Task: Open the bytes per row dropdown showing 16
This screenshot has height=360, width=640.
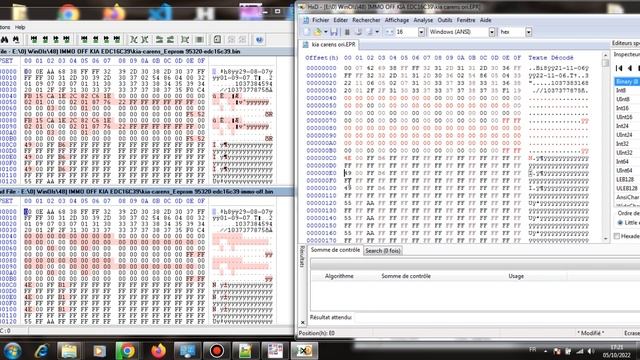Action: pos(421,32)
